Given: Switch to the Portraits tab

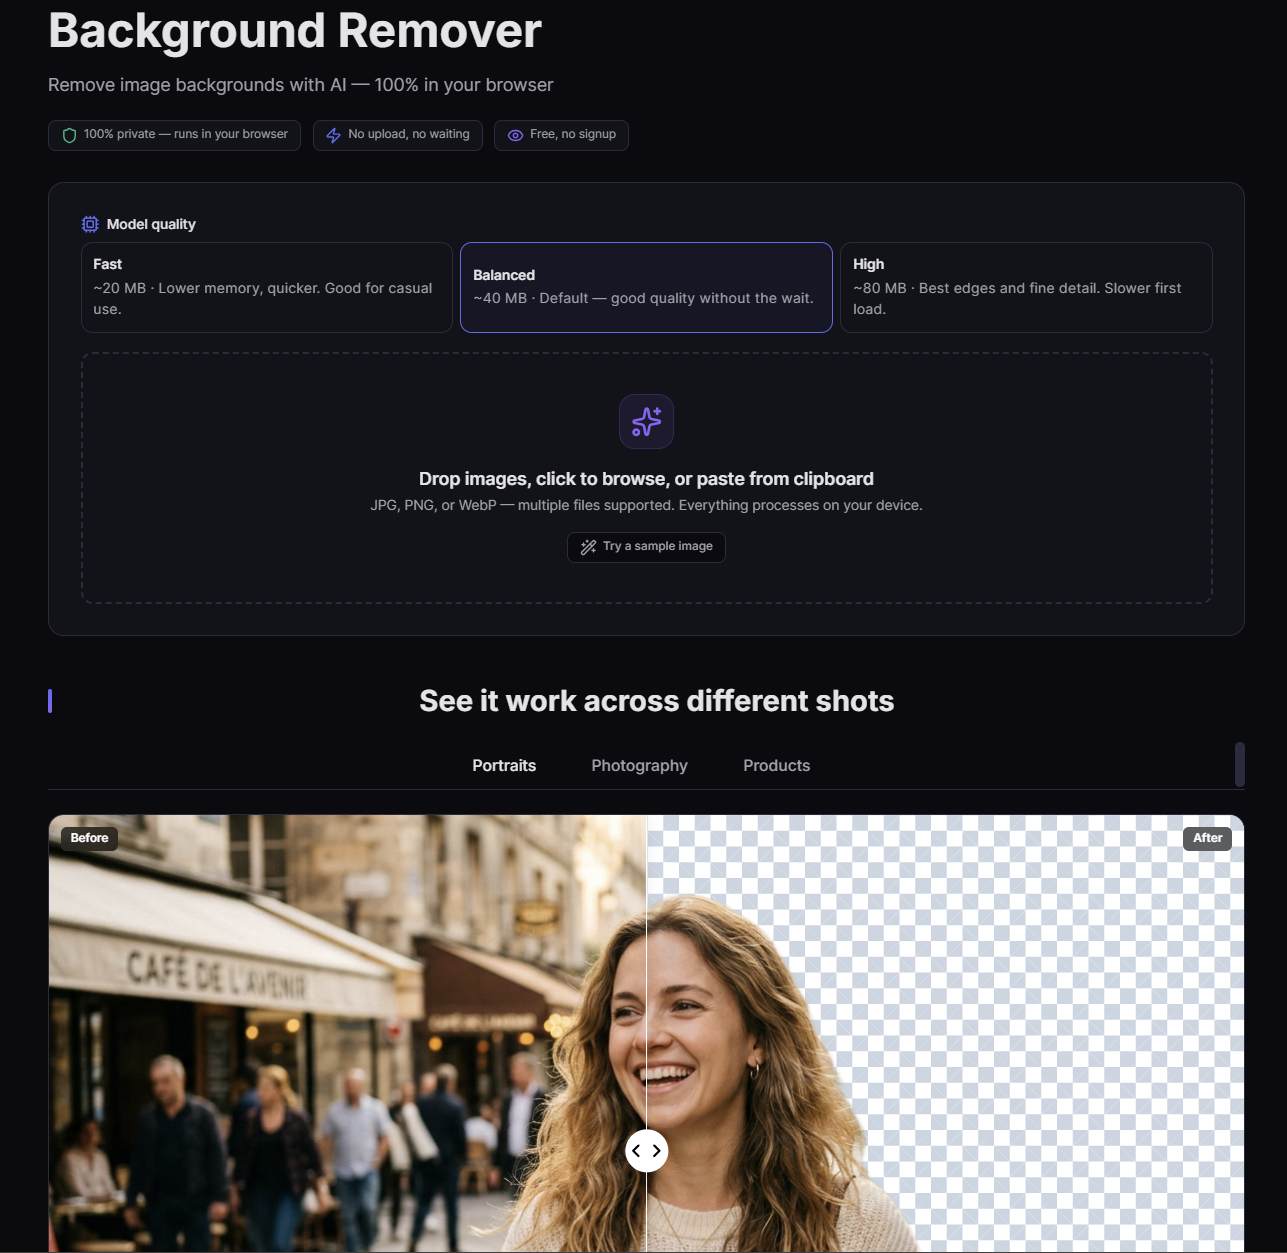Looking at the screenshot, I should click(x=504, y=765).
